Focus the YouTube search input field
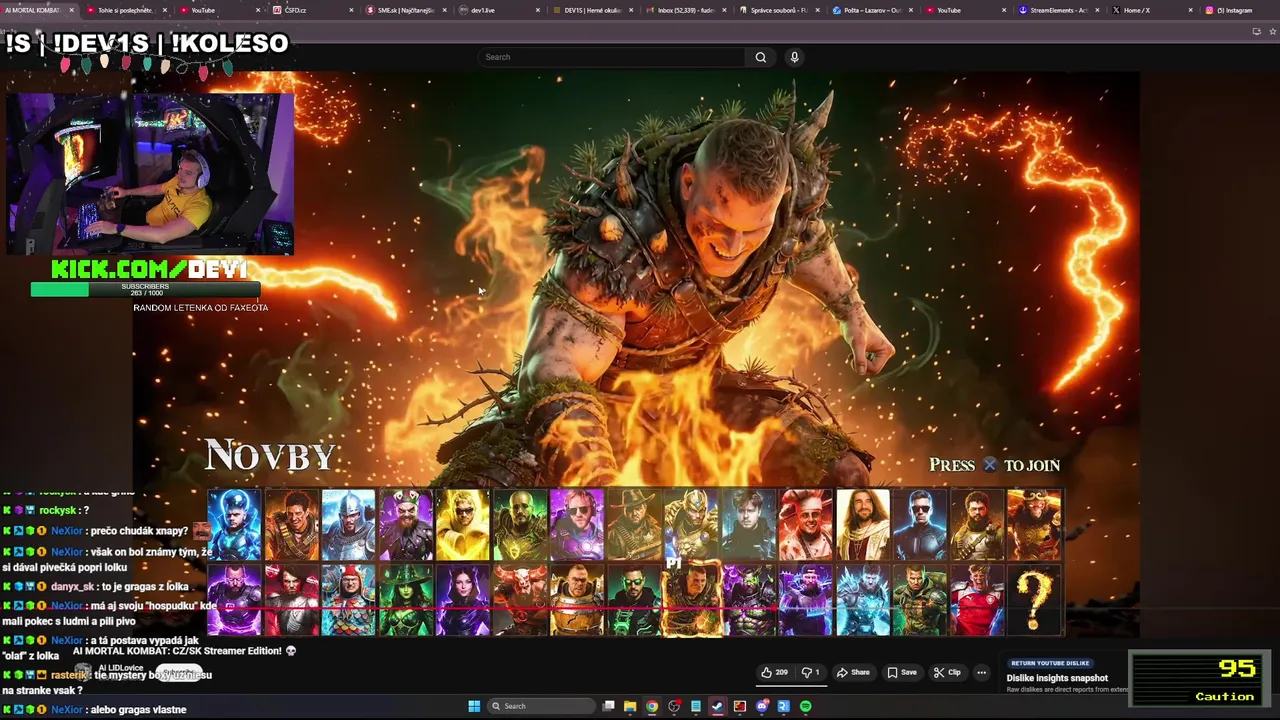Viewport: 1280px width, 720px height. click(613, 57)
